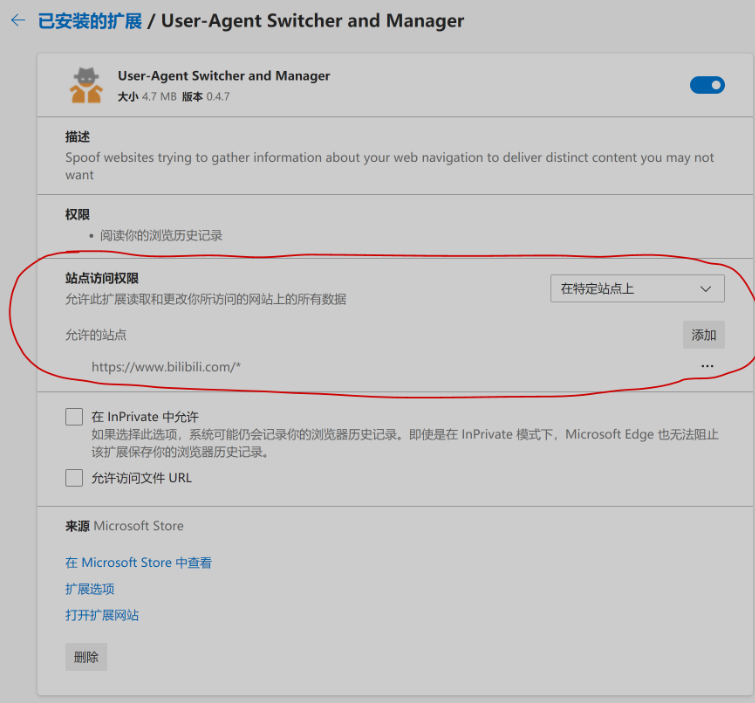
Task: Click the version text 0.4.7
Action: click(218, 97)
